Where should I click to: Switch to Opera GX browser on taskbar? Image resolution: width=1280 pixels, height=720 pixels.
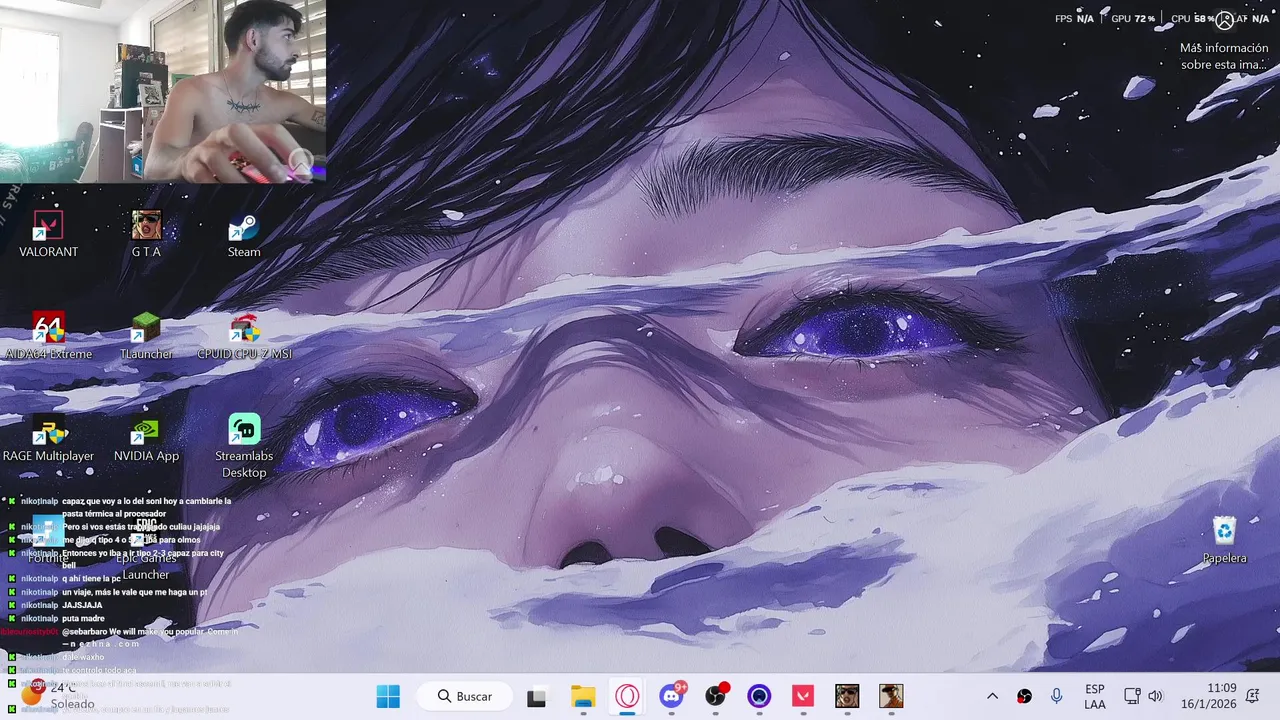tap(627, 696)
